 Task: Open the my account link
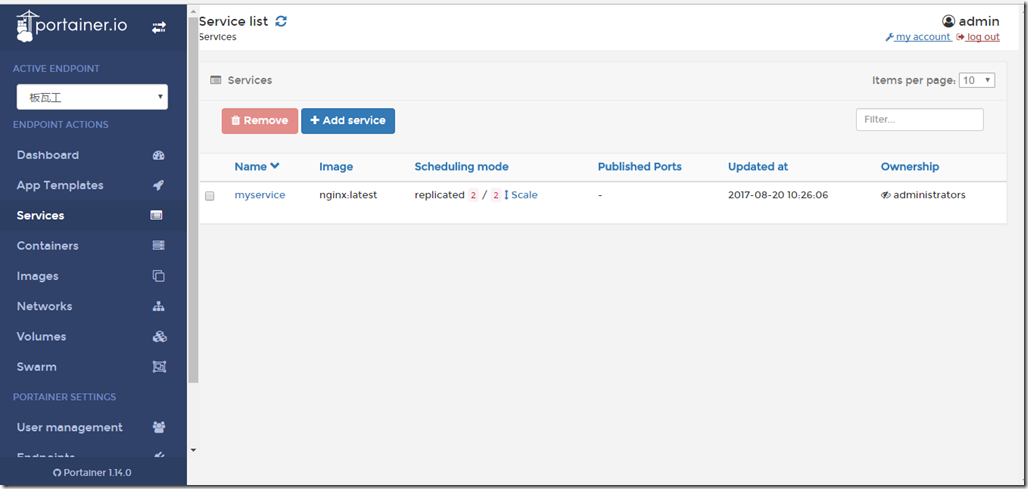(x=918, y=37)
